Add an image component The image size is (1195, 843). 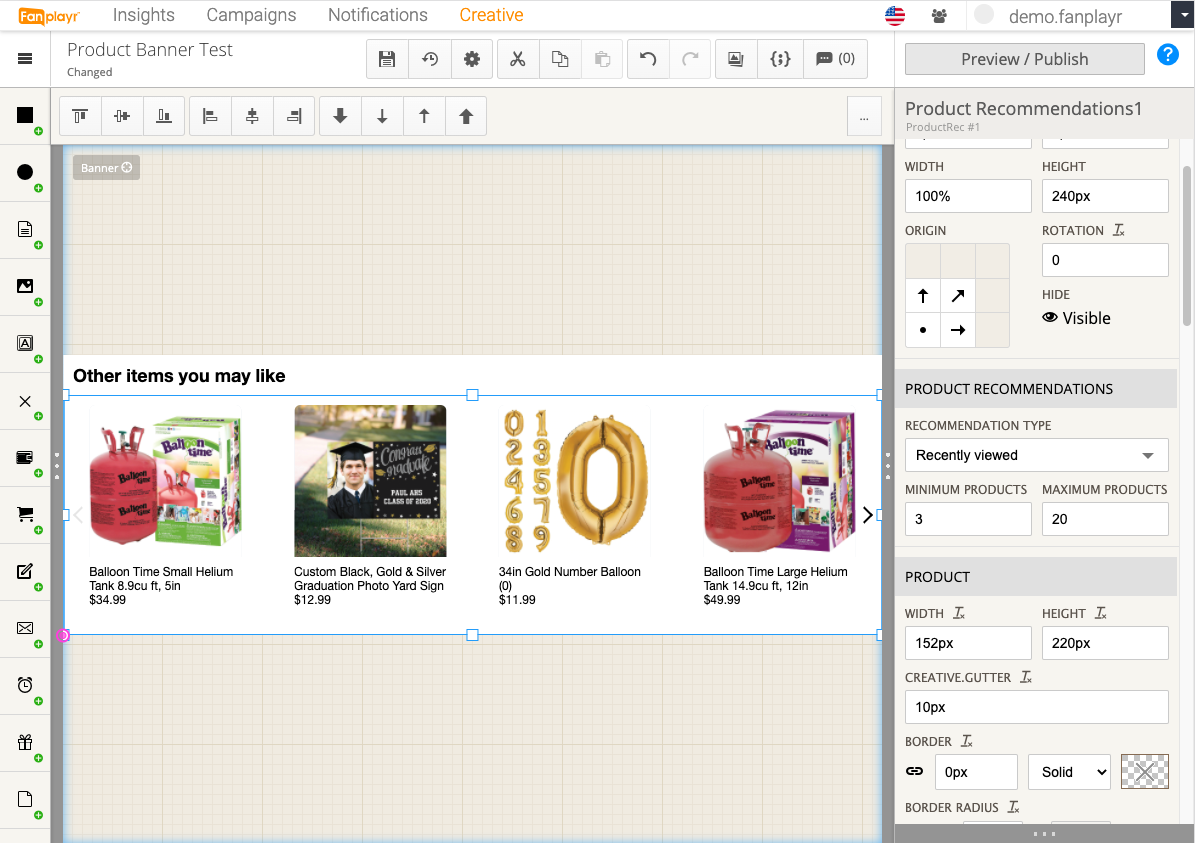[x=25, y=286]
